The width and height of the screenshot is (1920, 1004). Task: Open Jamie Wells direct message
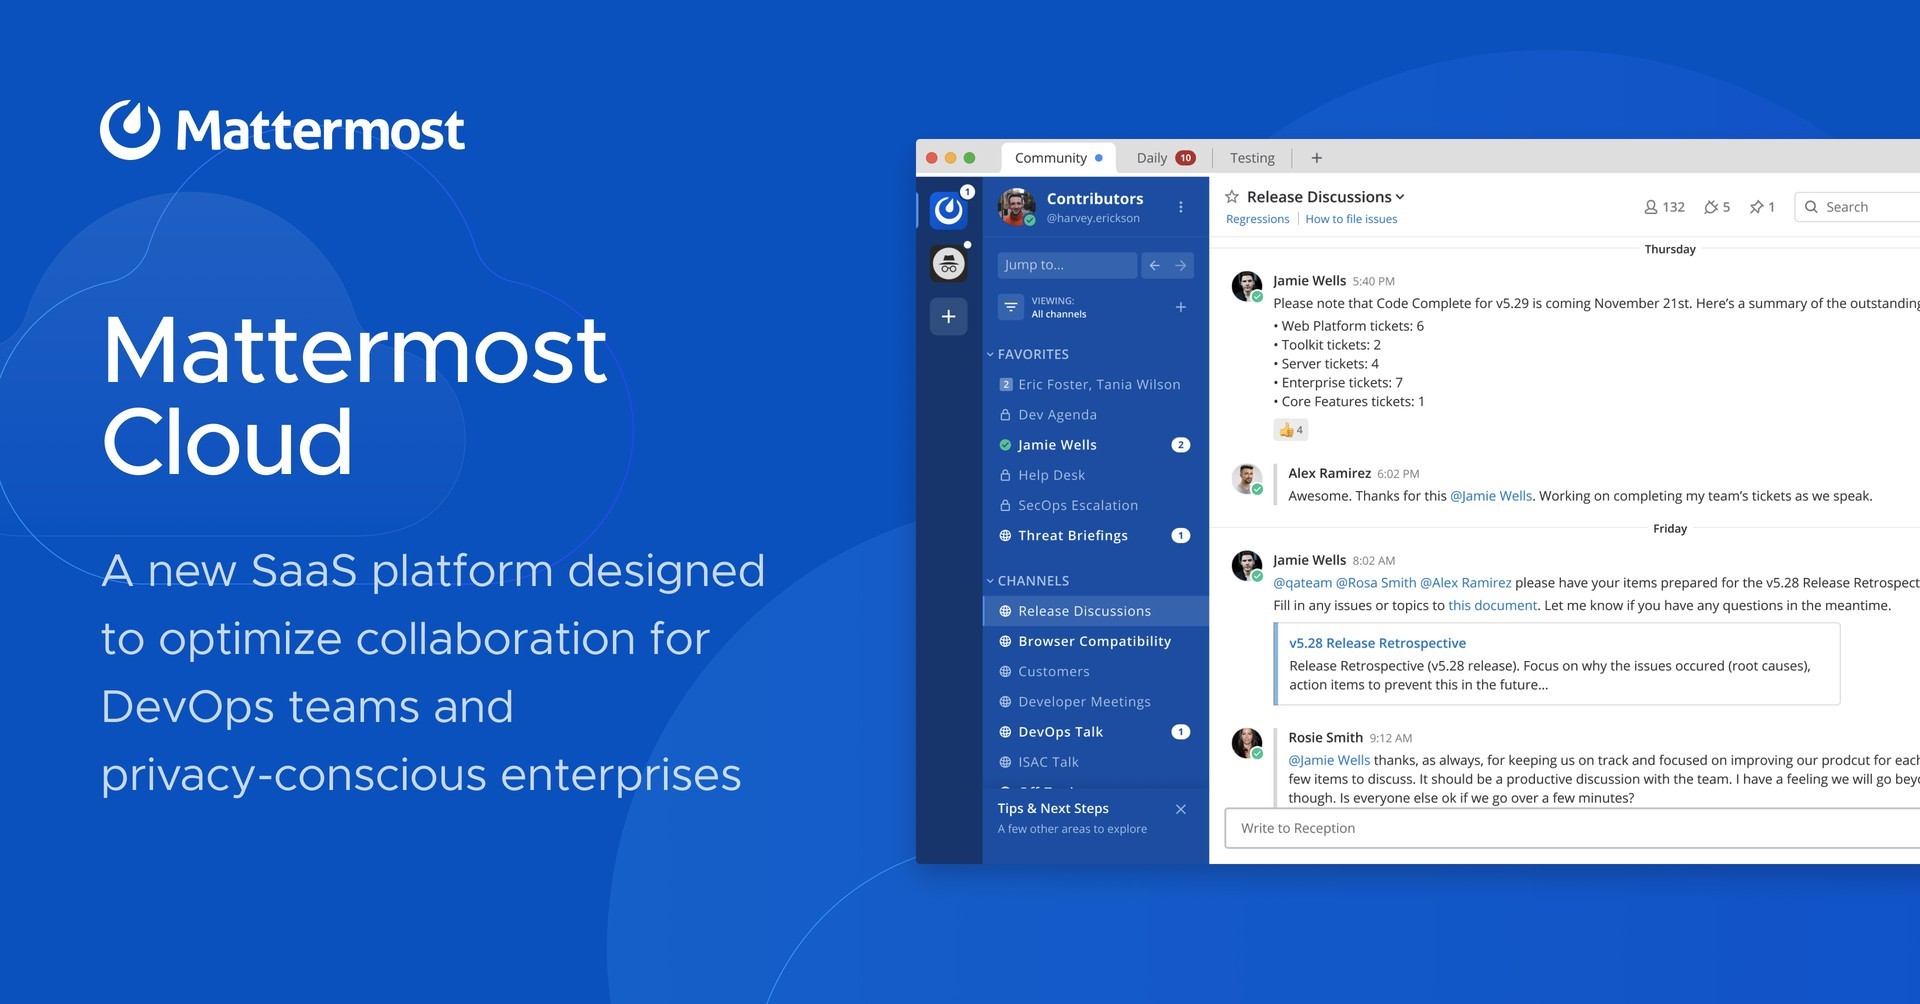[1096, 445]
